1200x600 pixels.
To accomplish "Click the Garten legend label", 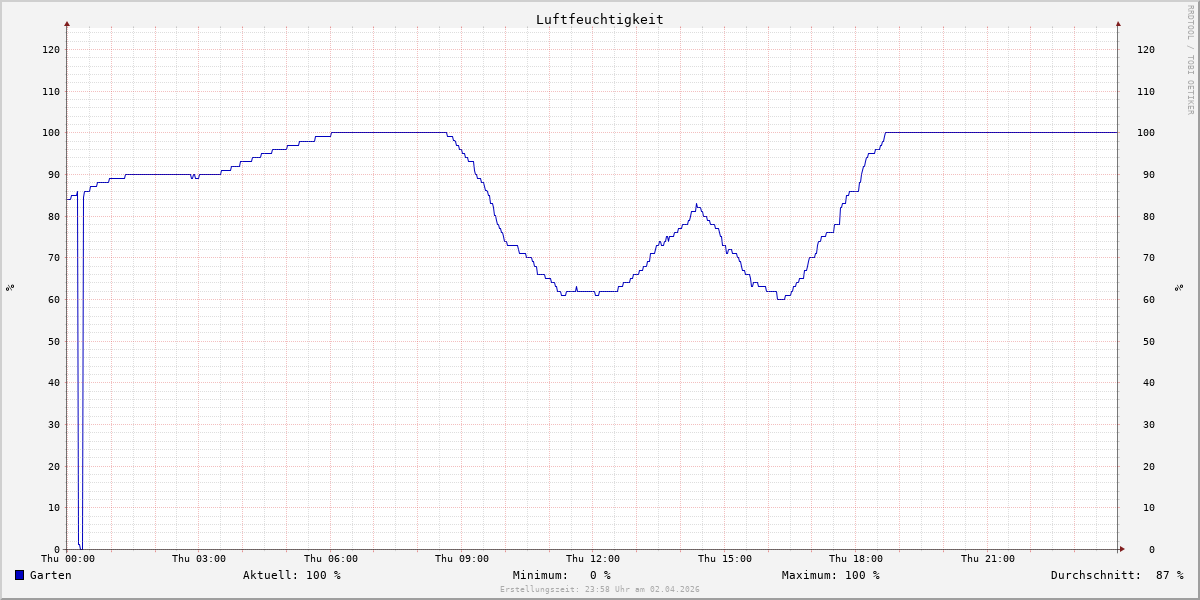I will tap(50, 575).
